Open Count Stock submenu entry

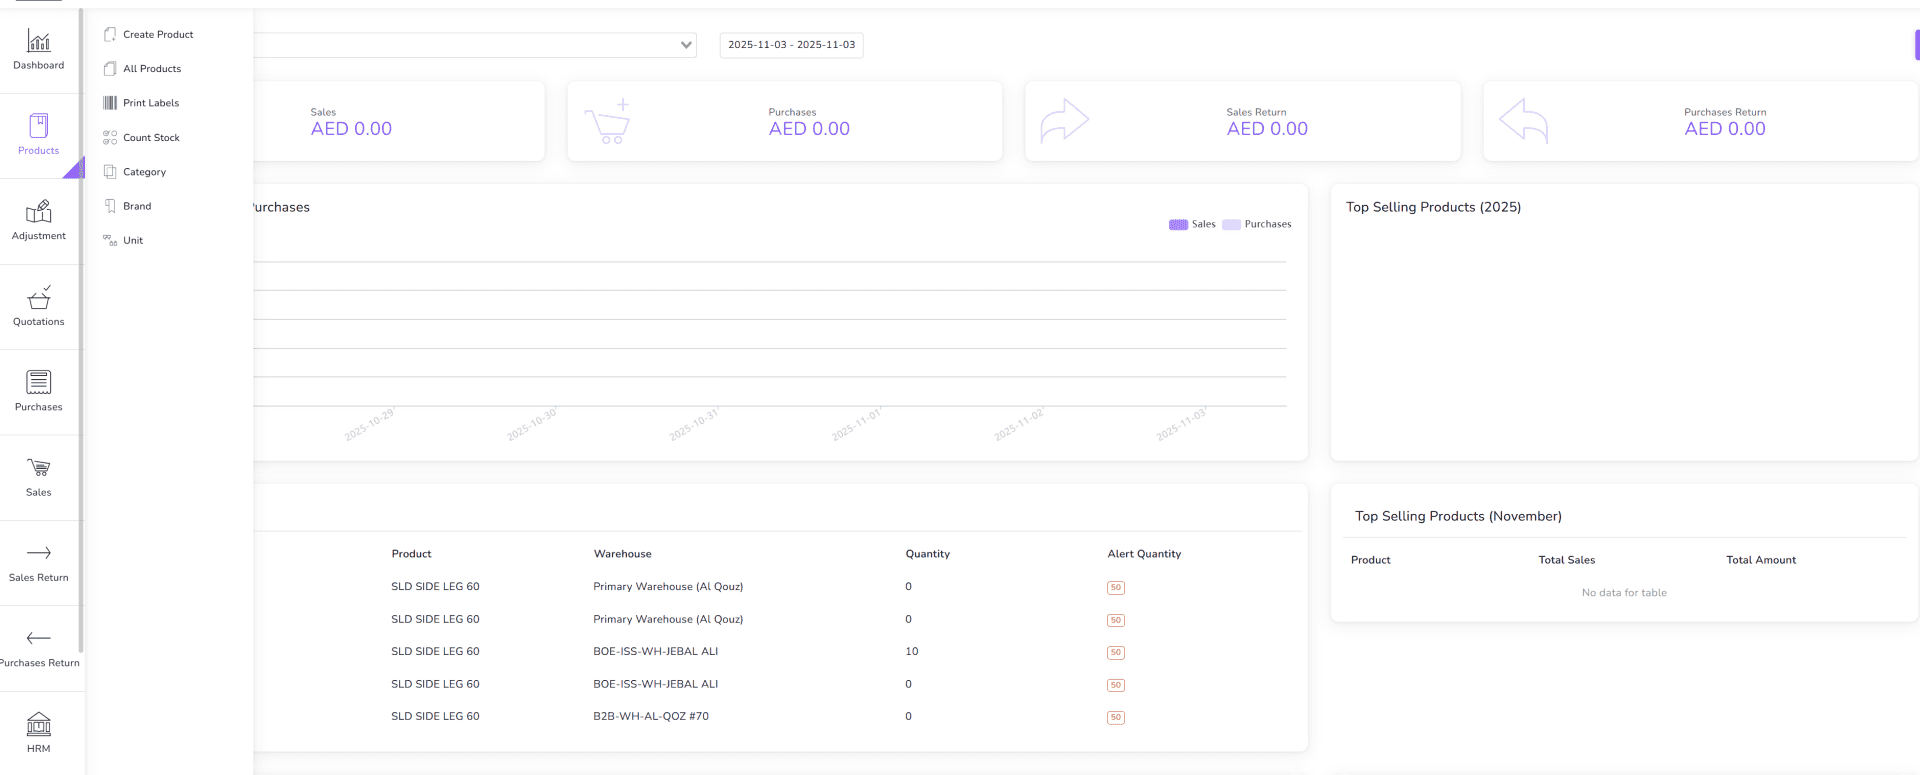[x=151, y=138]
